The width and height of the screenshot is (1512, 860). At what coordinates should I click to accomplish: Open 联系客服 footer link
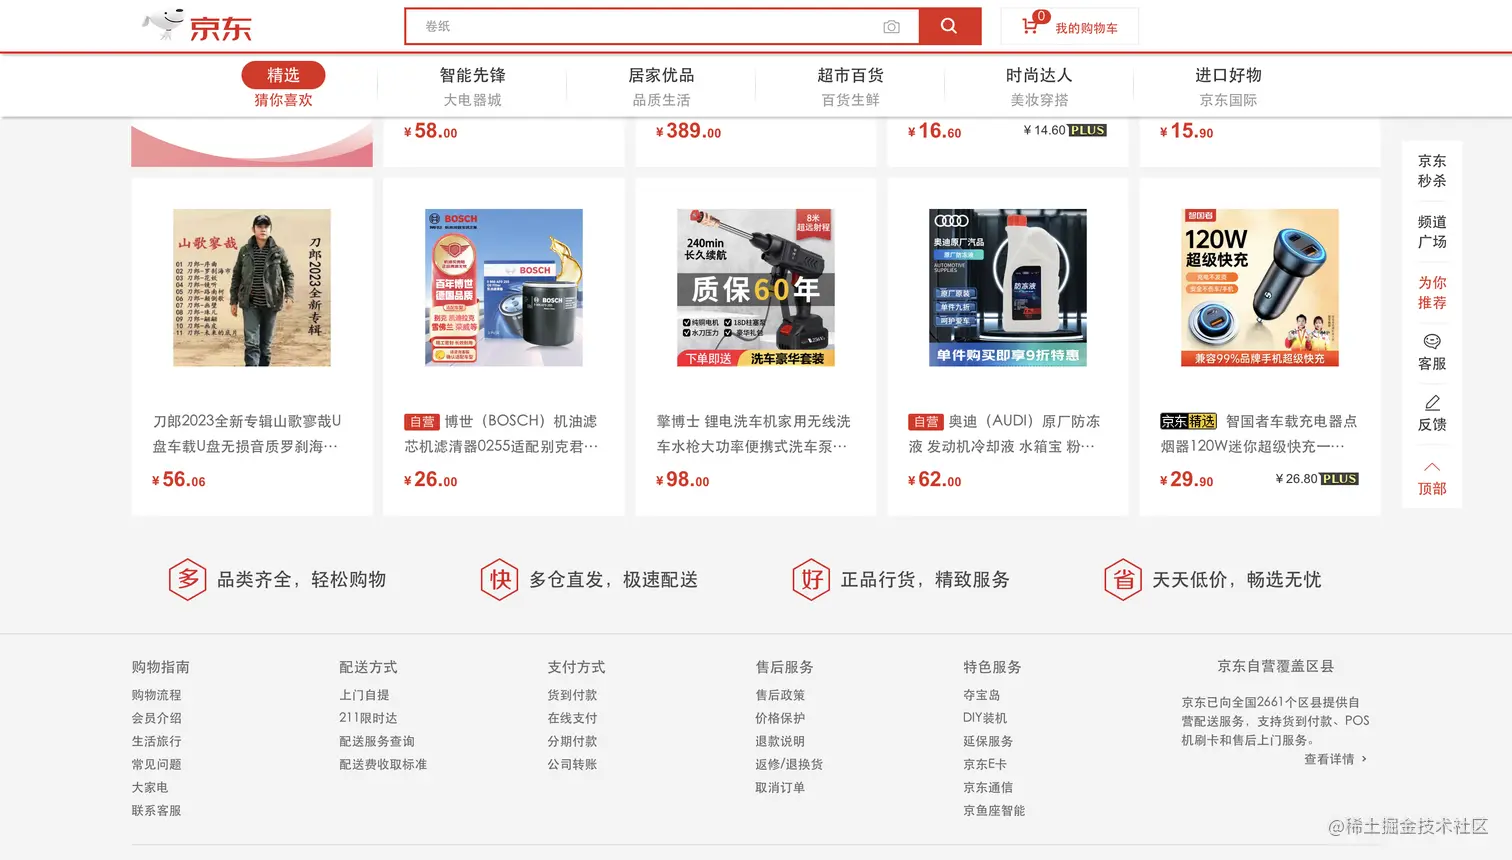tap(156, 810)
